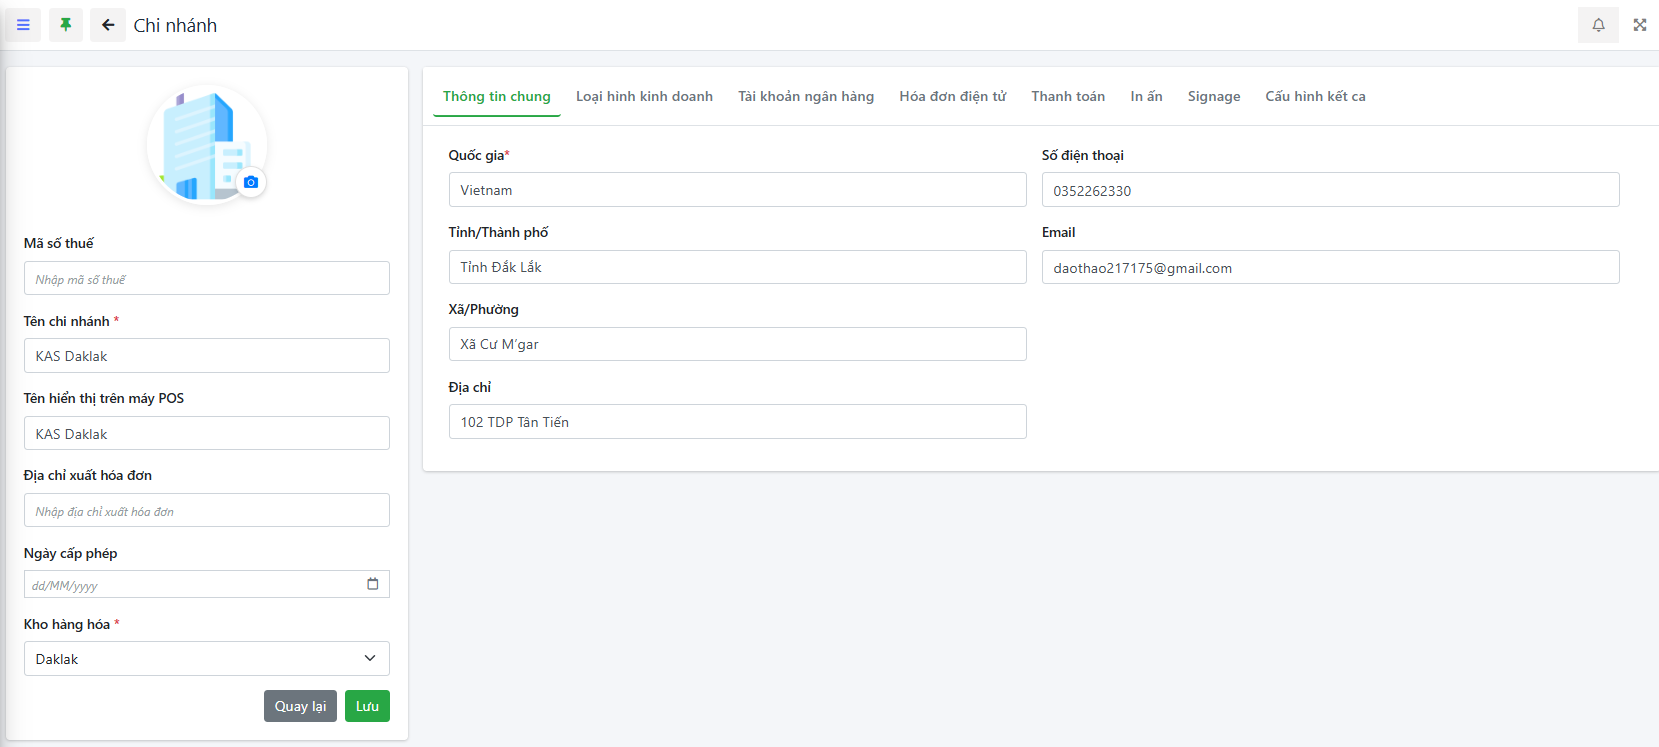Go back using the arrow icon
Image resolution: width=1659 pixels, height=747 pixels.
108,25
